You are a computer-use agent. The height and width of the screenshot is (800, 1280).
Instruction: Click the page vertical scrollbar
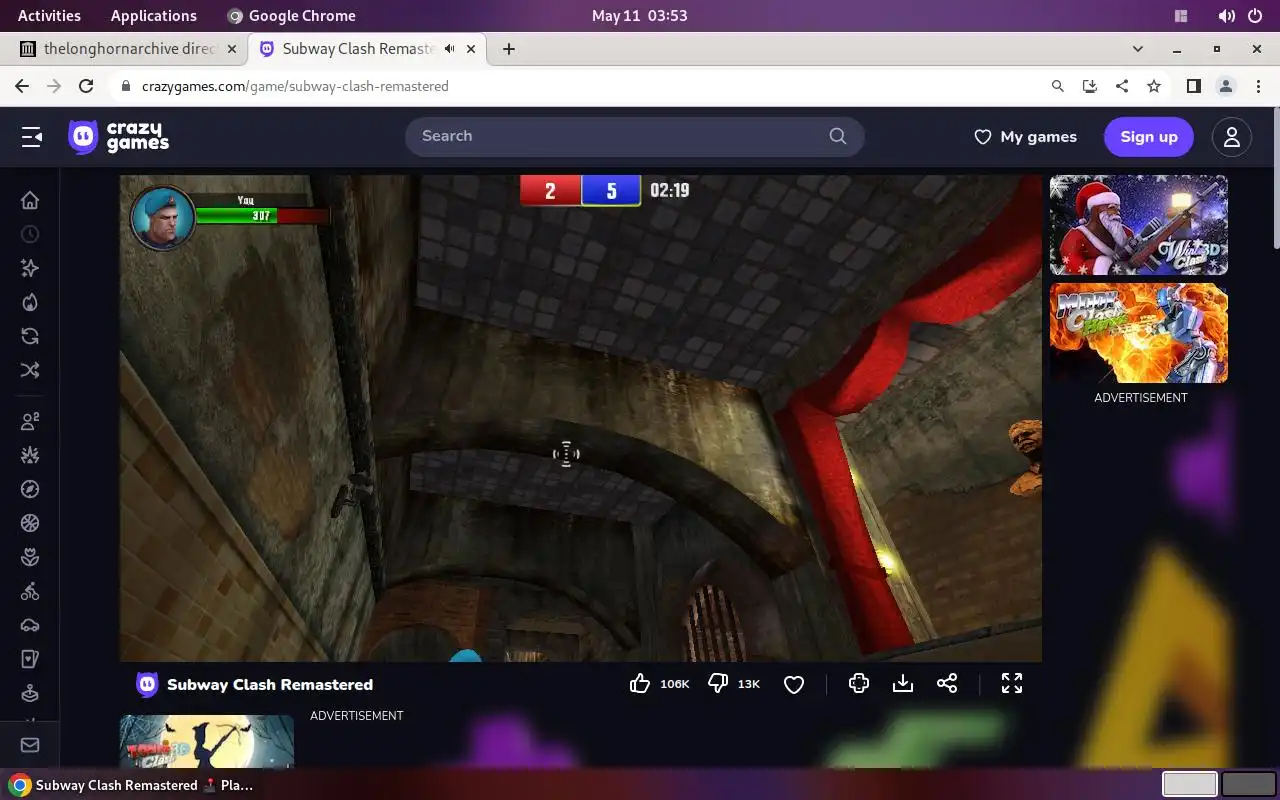point(1275,180)
